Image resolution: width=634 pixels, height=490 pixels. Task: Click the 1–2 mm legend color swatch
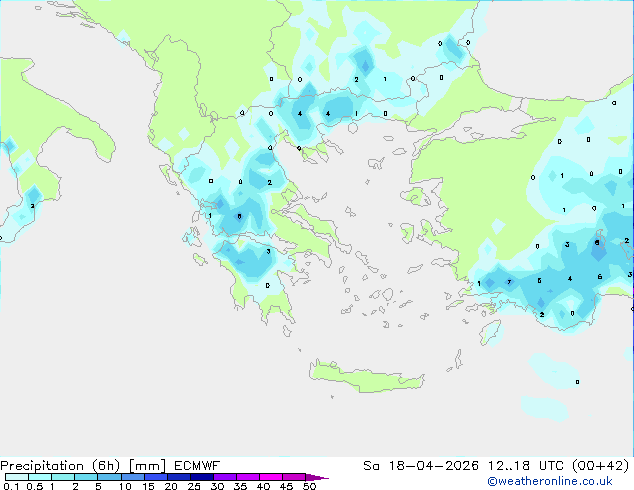click(x=63, y=477)
